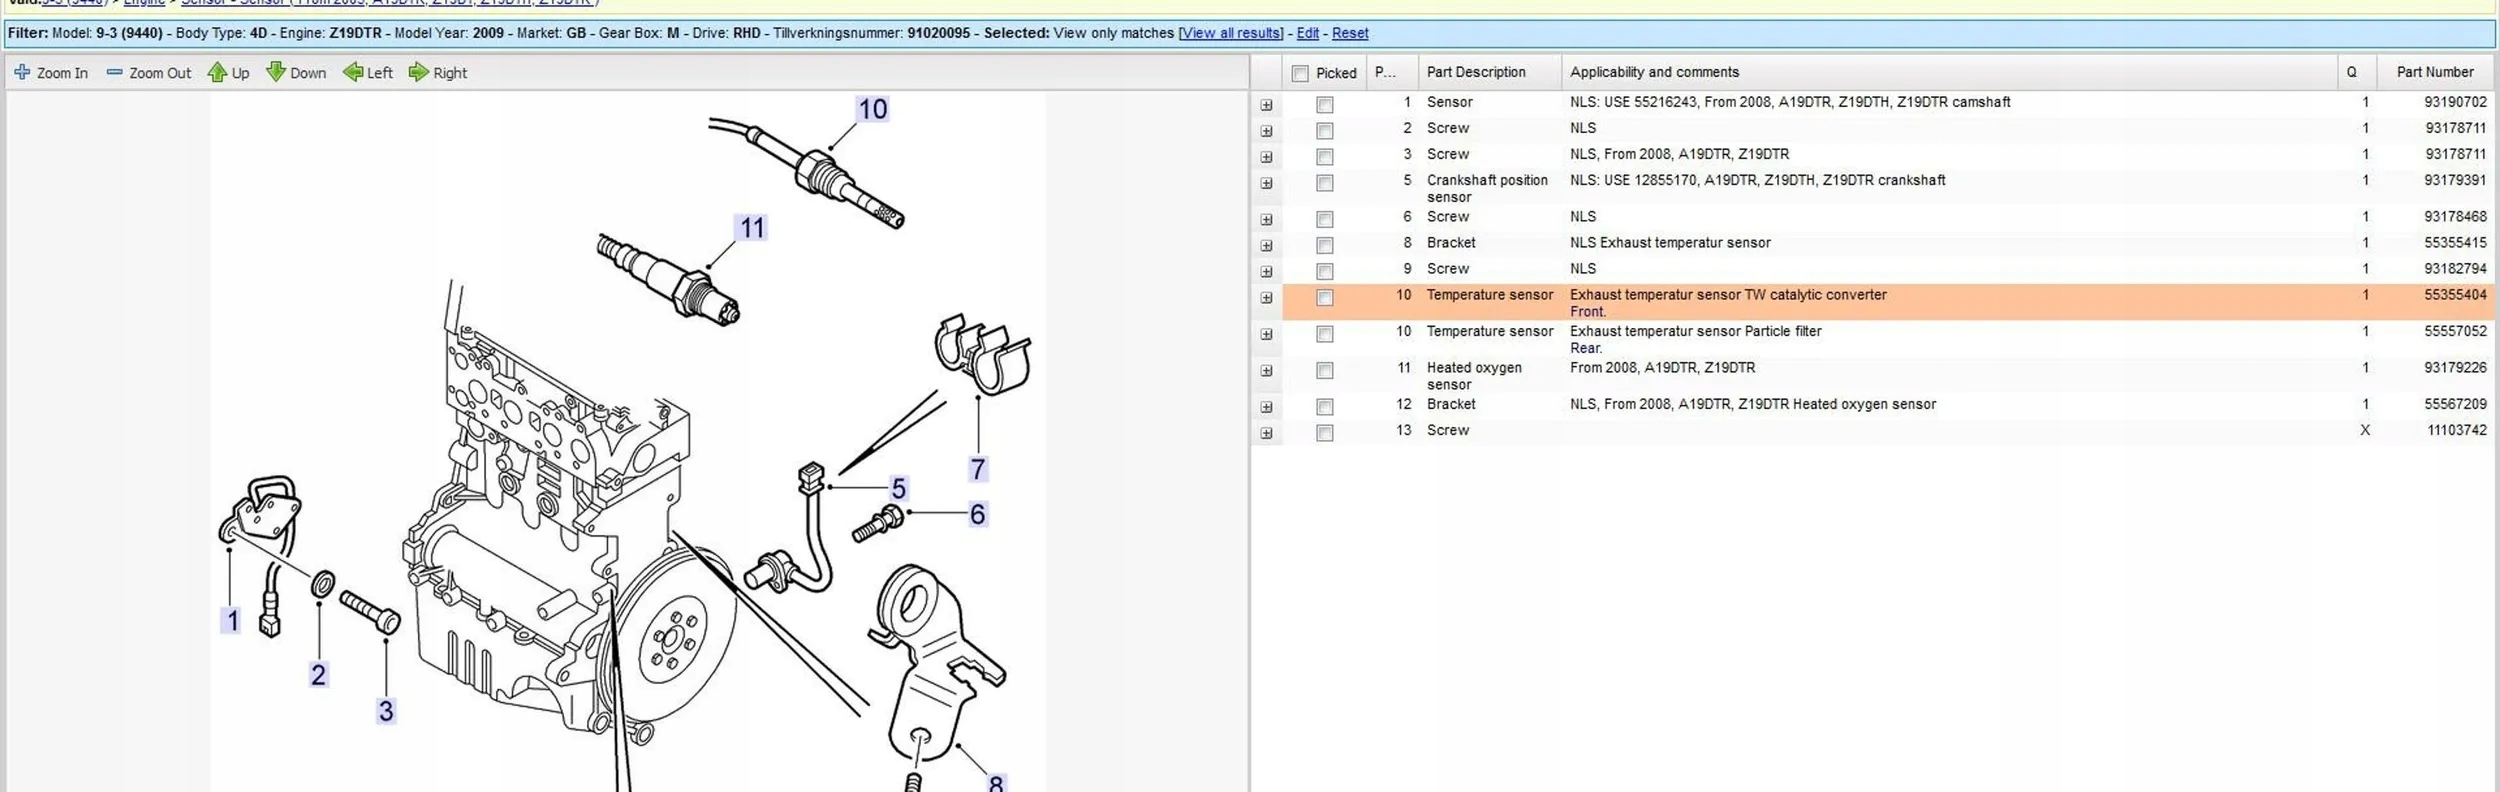The height and width of the screenshot is (792, 2500).
Task: Click the Zoom Out icon
Action: coord(115,72)
